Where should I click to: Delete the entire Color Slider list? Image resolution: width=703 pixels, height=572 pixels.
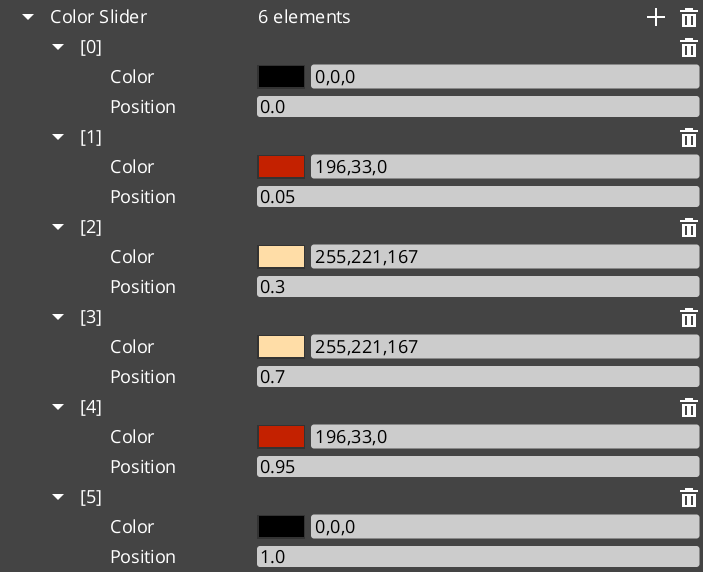[x=689, y=17]
